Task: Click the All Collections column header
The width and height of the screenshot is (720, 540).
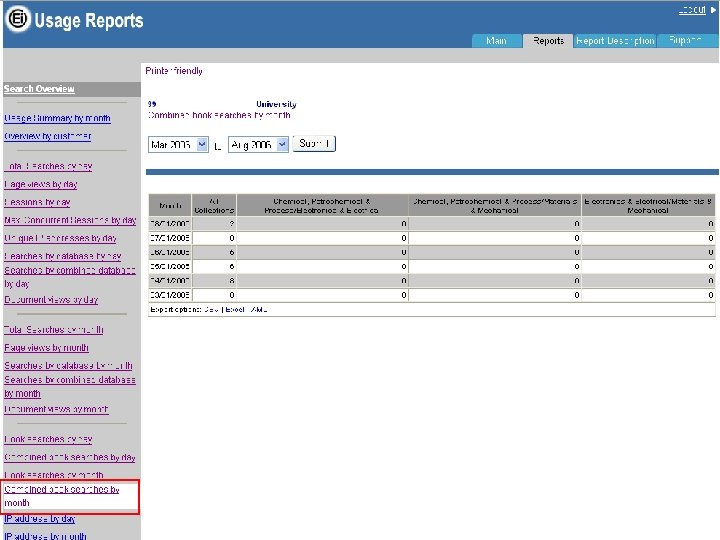Action: tap(214, 205)
